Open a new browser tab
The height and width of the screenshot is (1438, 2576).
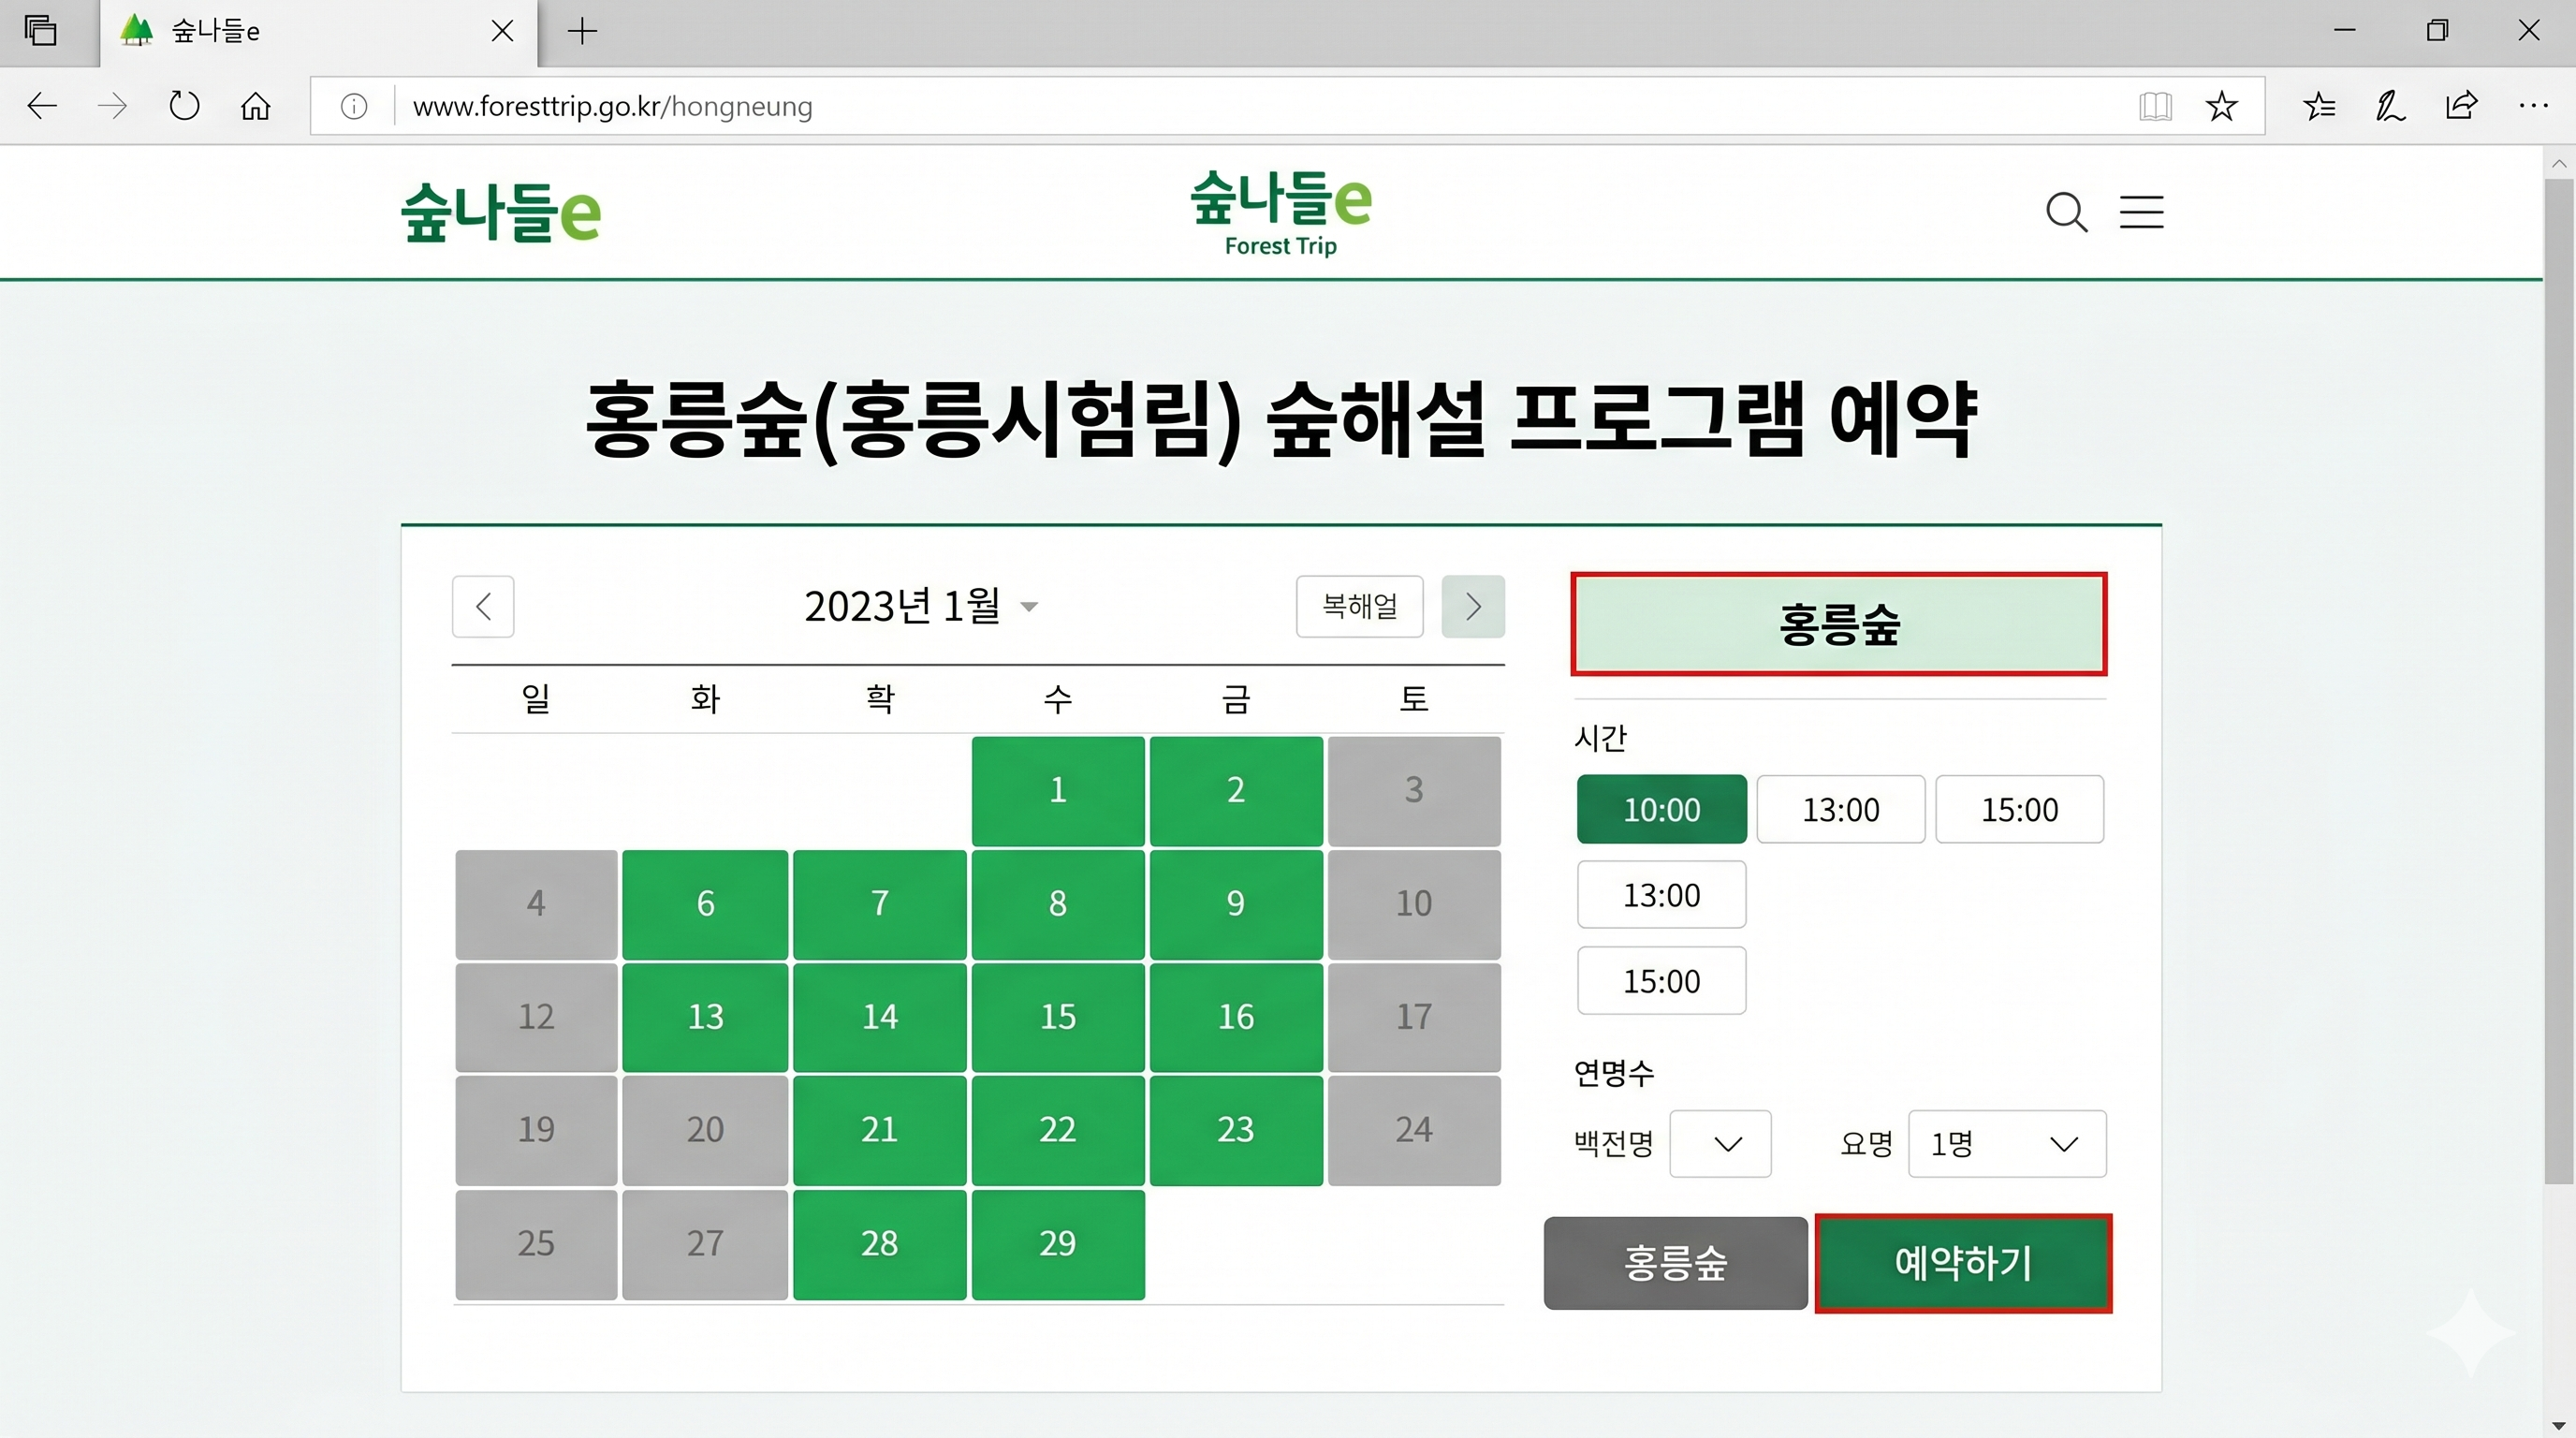[582, 32]
